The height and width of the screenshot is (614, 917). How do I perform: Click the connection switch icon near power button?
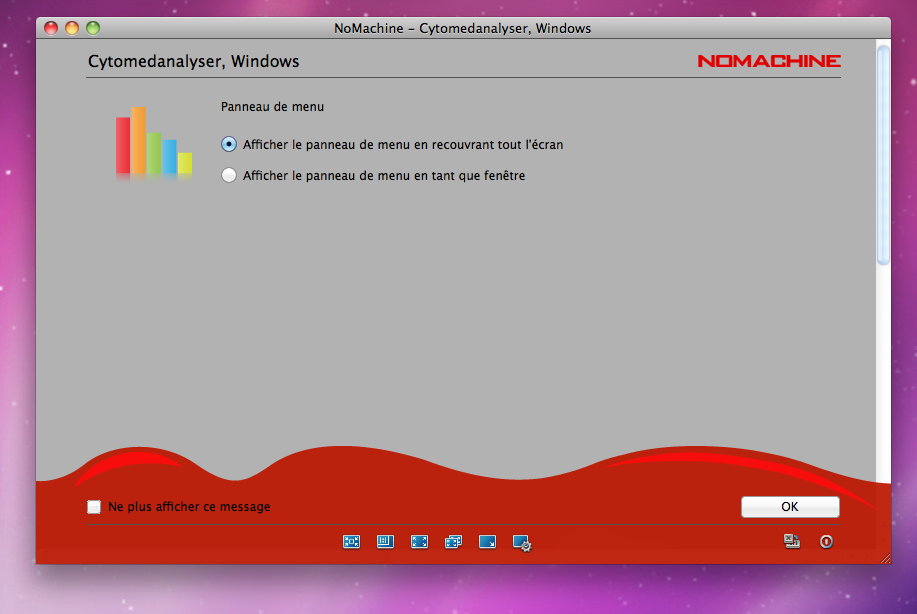pos(792,541)
